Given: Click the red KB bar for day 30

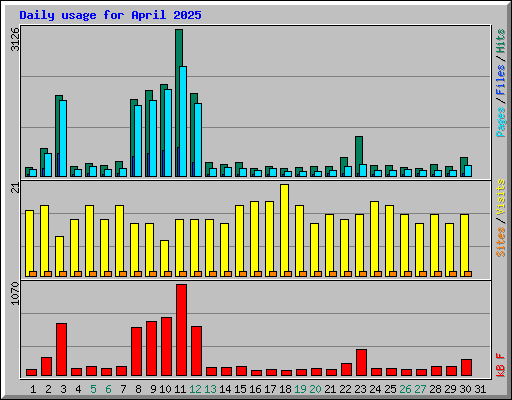Looking at the screenshot, I should tap(466, 367).
